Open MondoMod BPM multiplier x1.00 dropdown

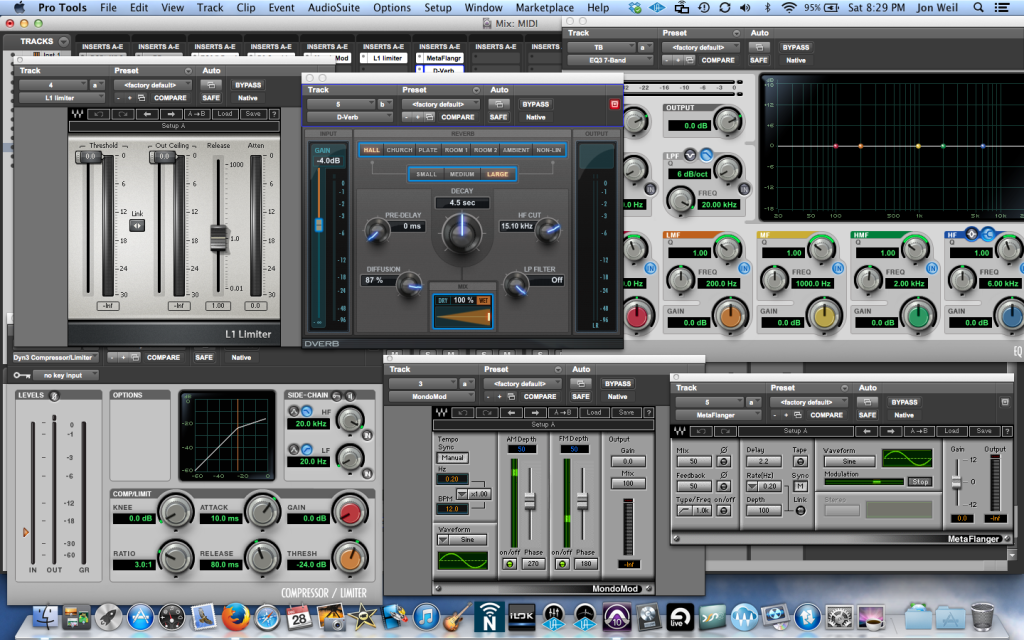pyautogui.click(x=473, y=494)
